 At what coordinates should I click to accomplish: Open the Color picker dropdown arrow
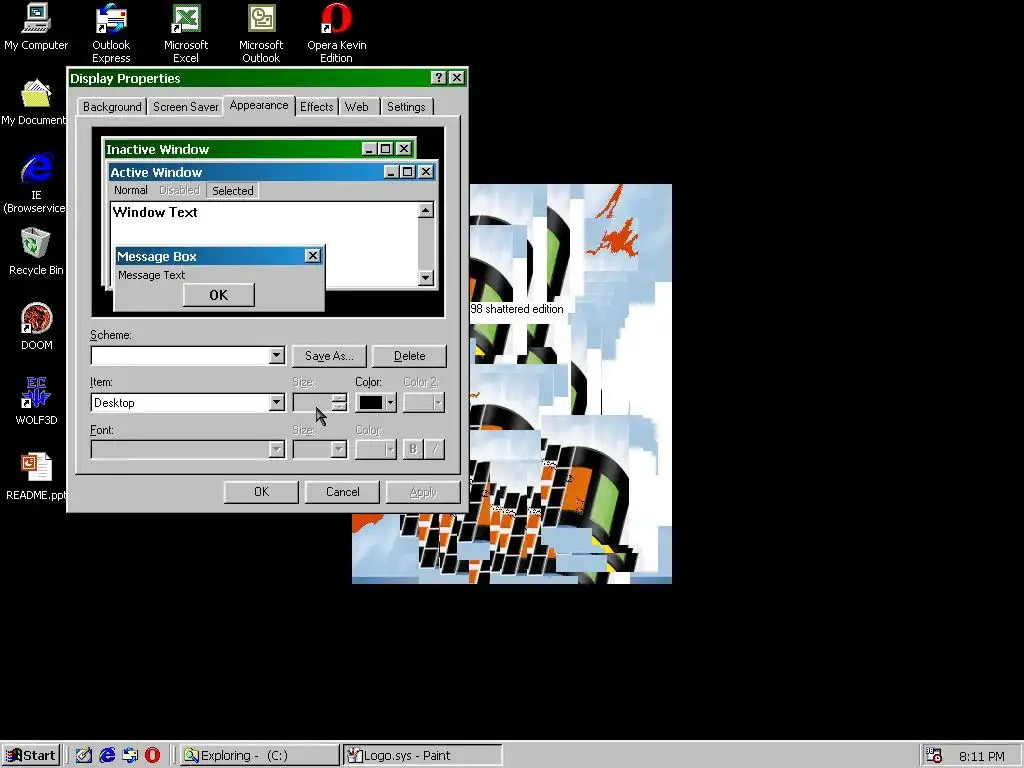coord(391,403)
